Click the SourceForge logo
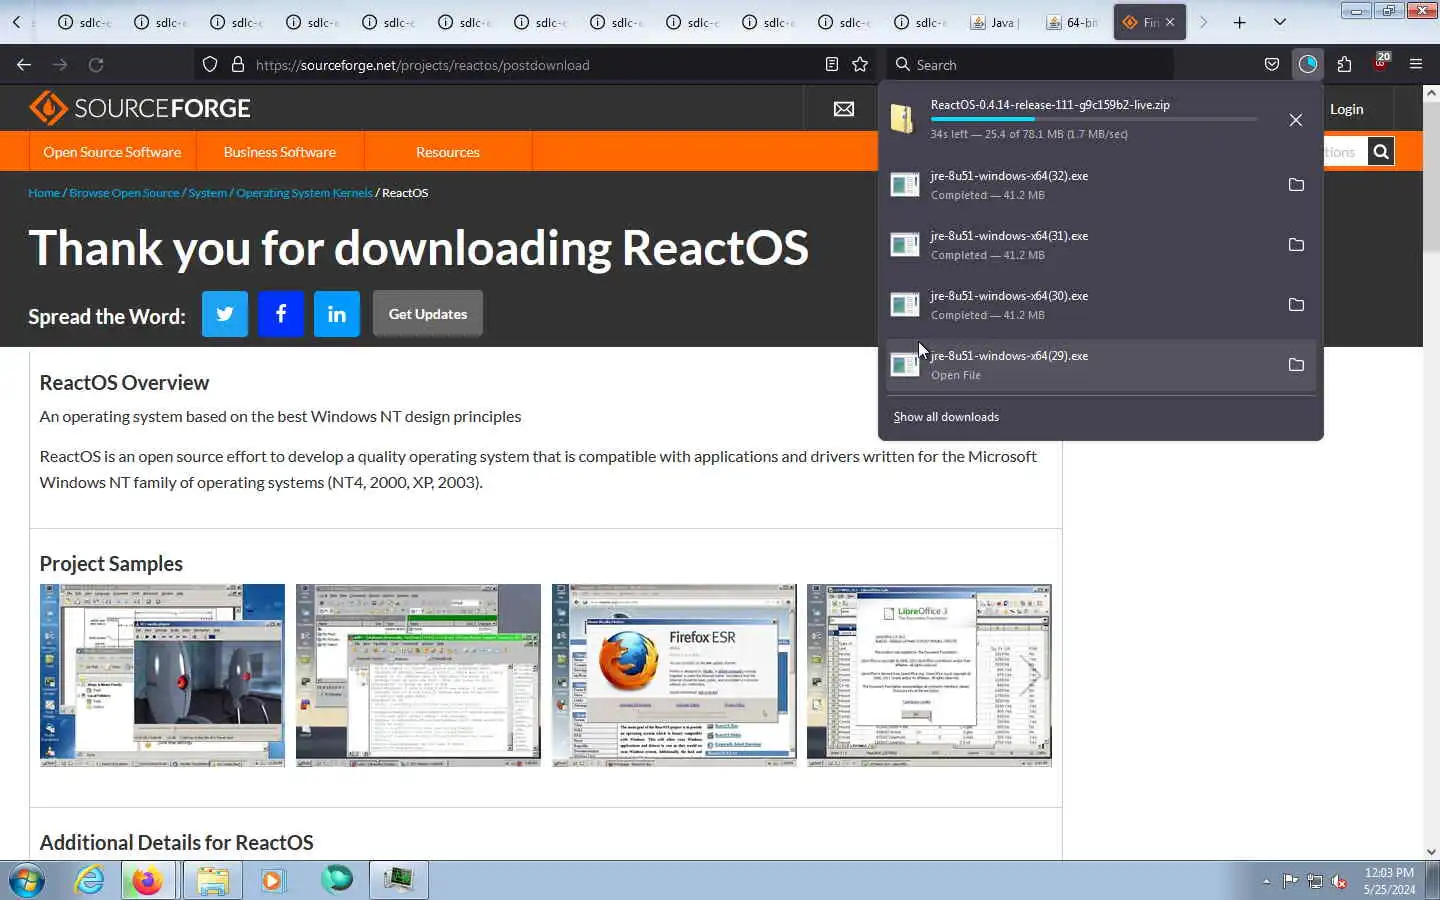Viewport: 1440px width, 900px height. [140, 108]
